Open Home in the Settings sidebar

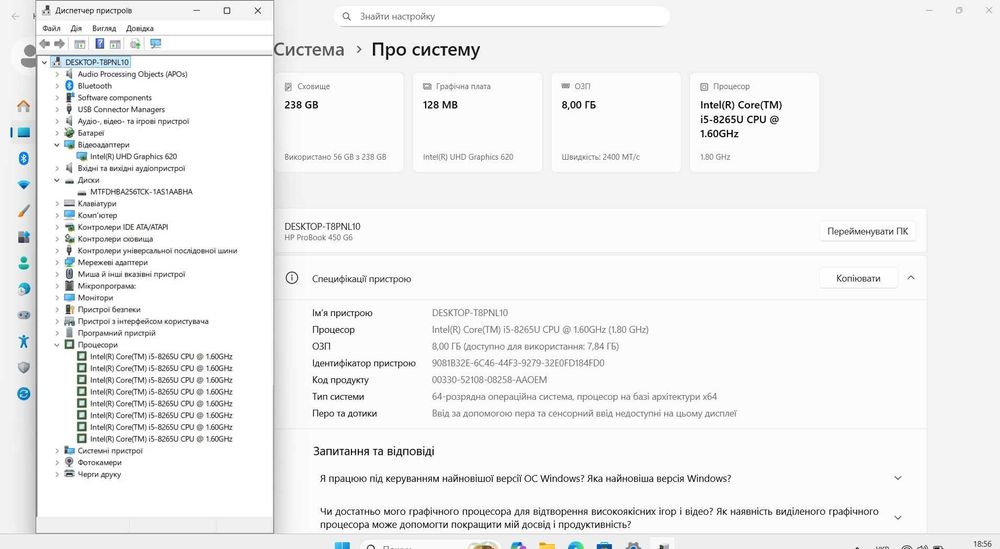pos(24,106)
